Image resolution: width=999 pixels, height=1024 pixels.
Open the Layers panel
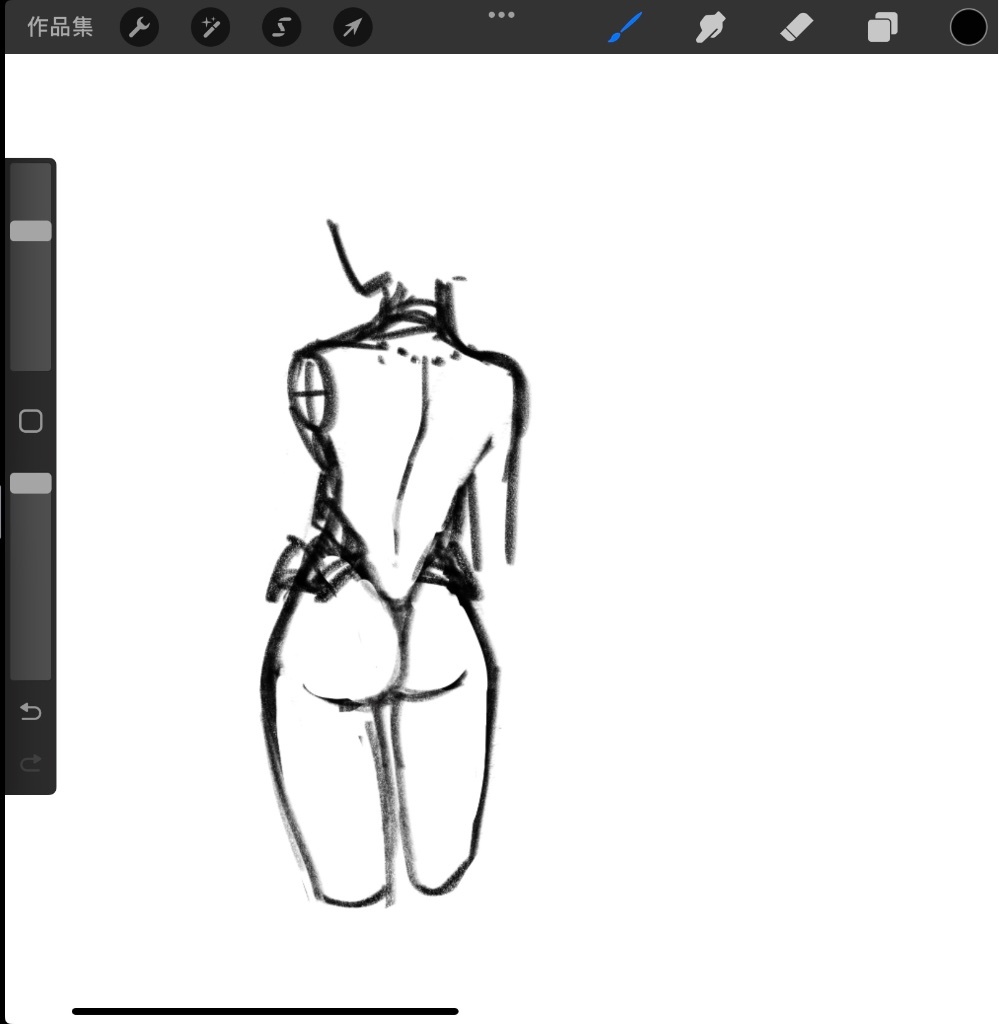point(882,28)
